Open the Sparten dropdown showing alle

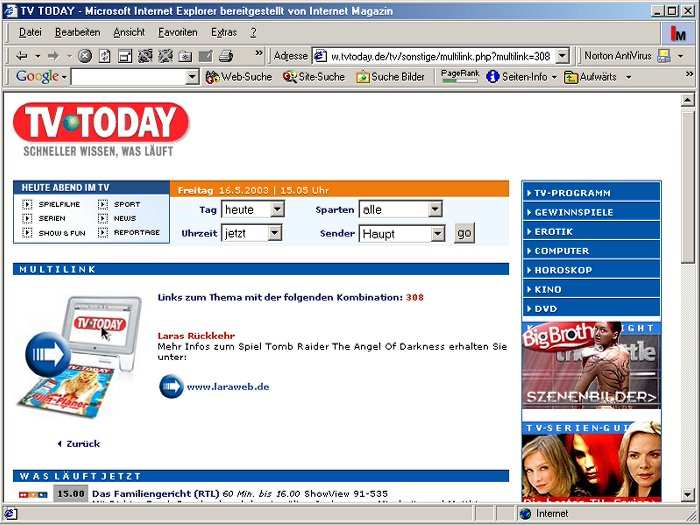point(435,209)
